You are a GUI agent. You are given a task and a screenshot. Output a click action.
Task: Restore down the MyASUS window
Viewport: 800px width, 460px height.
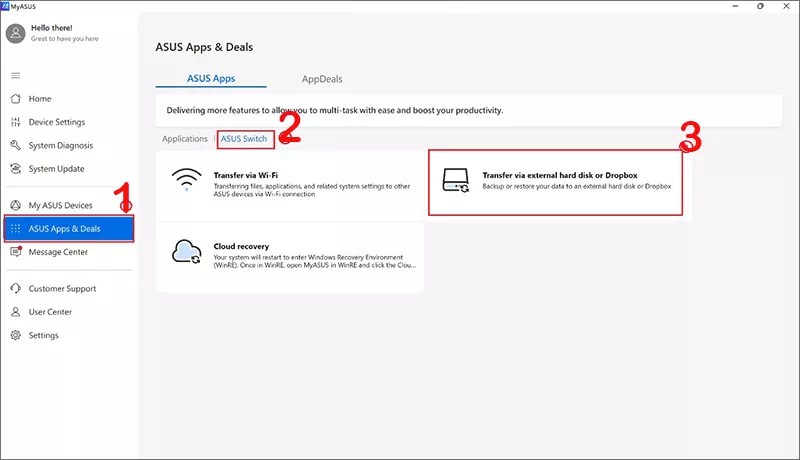(760, 6)
